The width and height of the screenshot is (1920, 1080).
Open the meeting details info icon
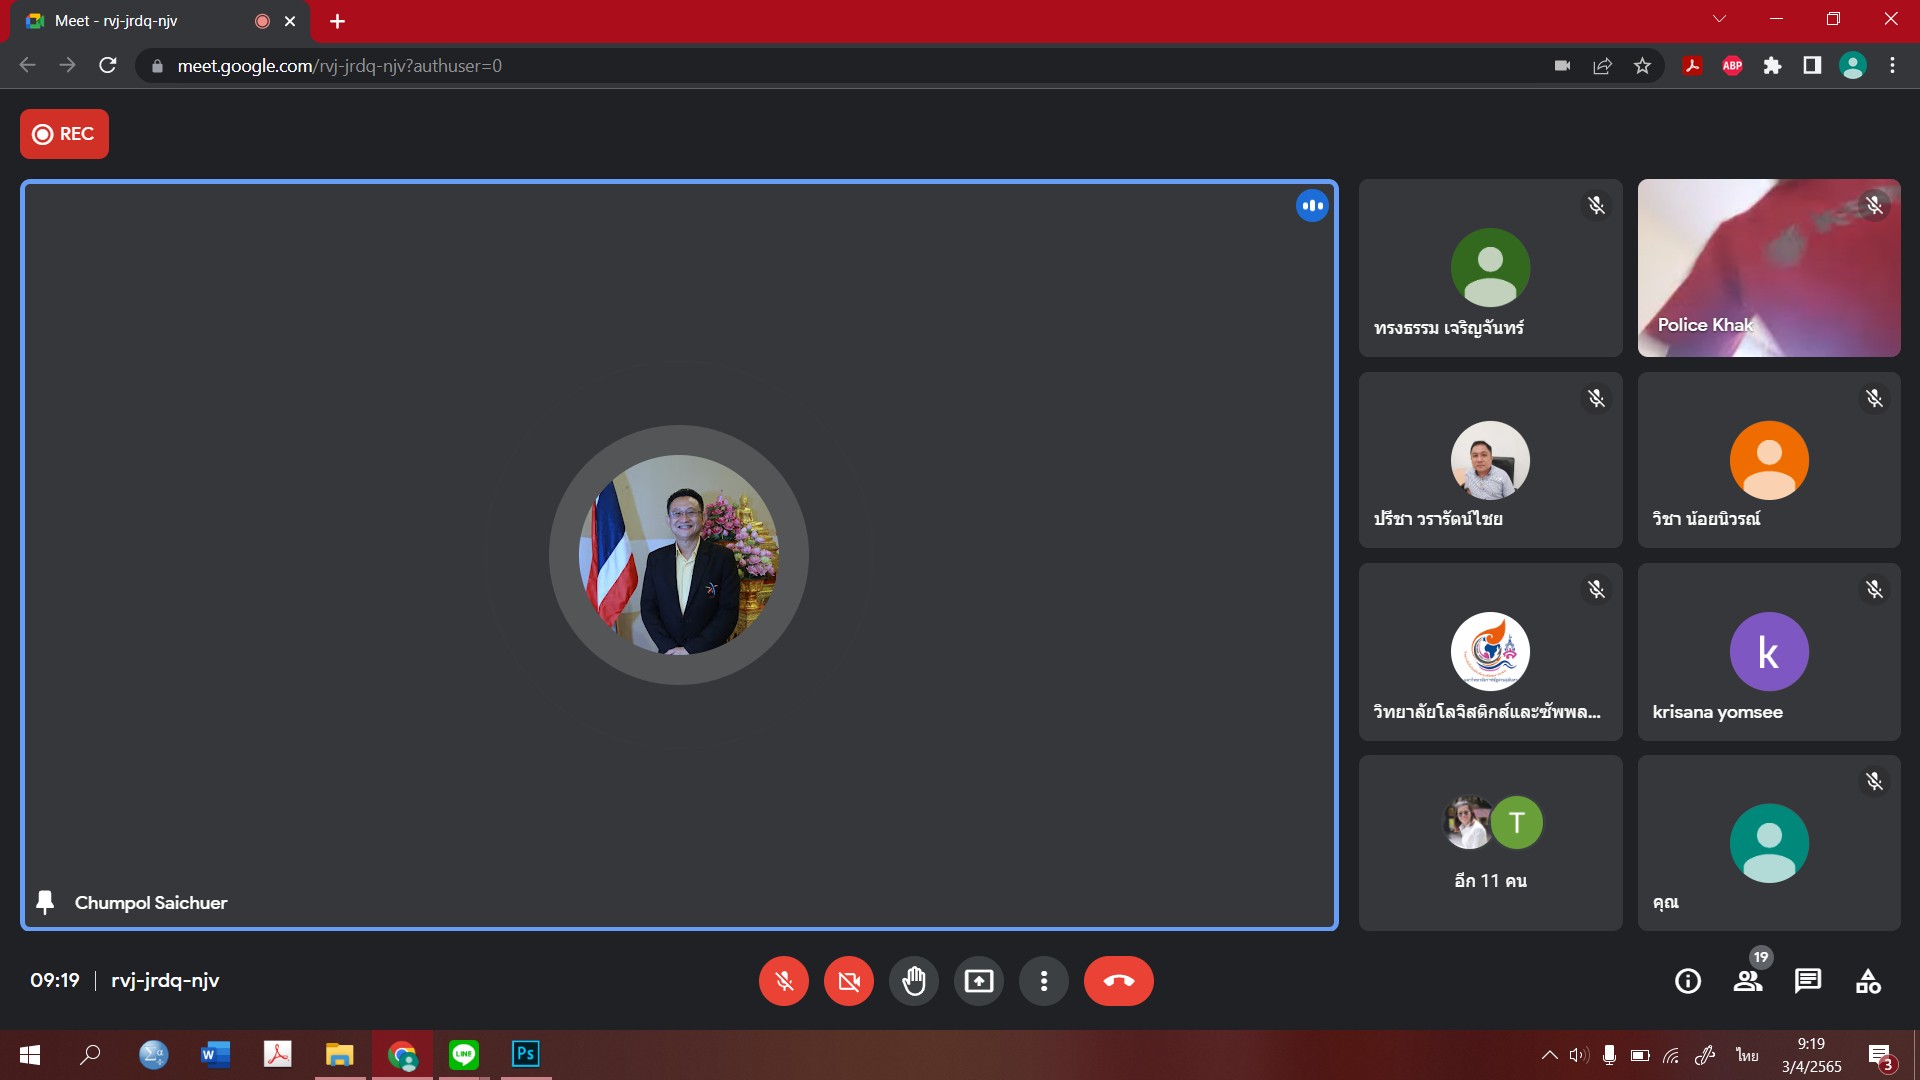pos(1687,981)
